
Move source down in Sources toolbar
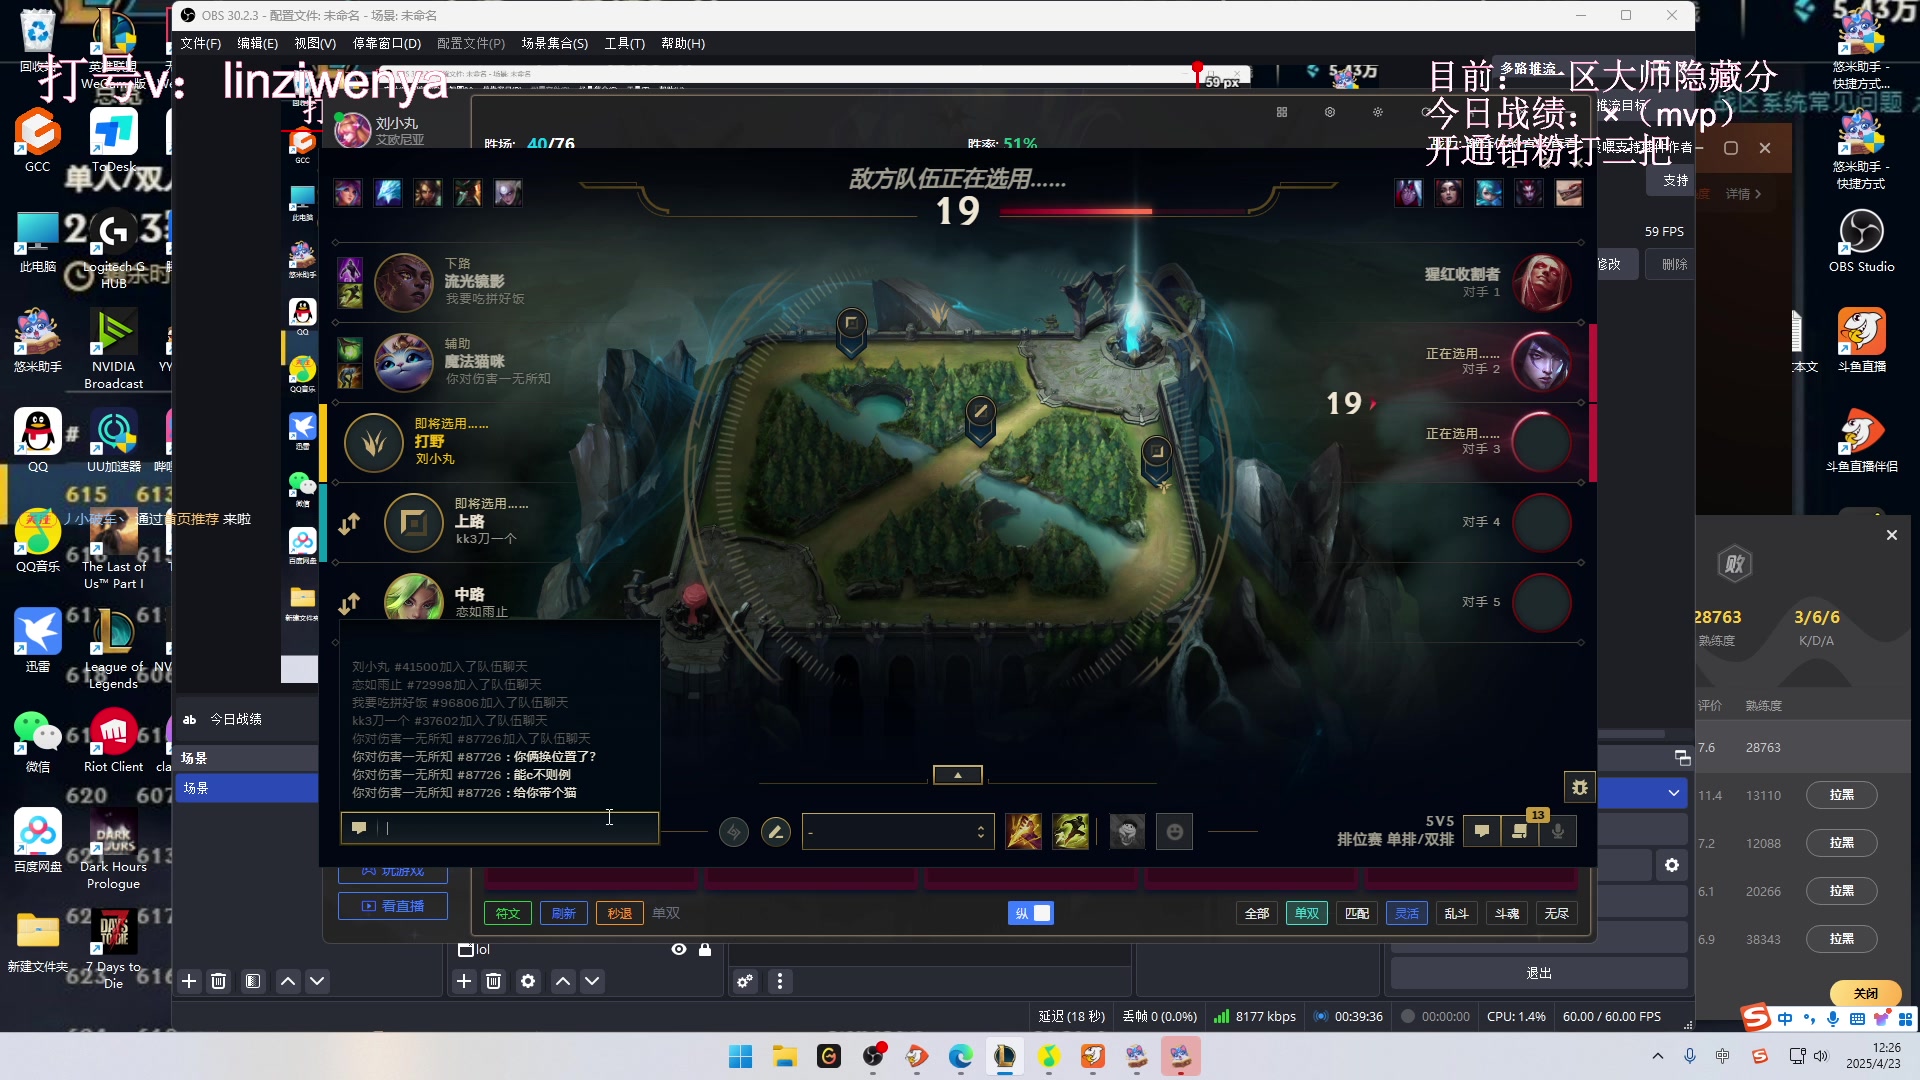pos(592,981)
